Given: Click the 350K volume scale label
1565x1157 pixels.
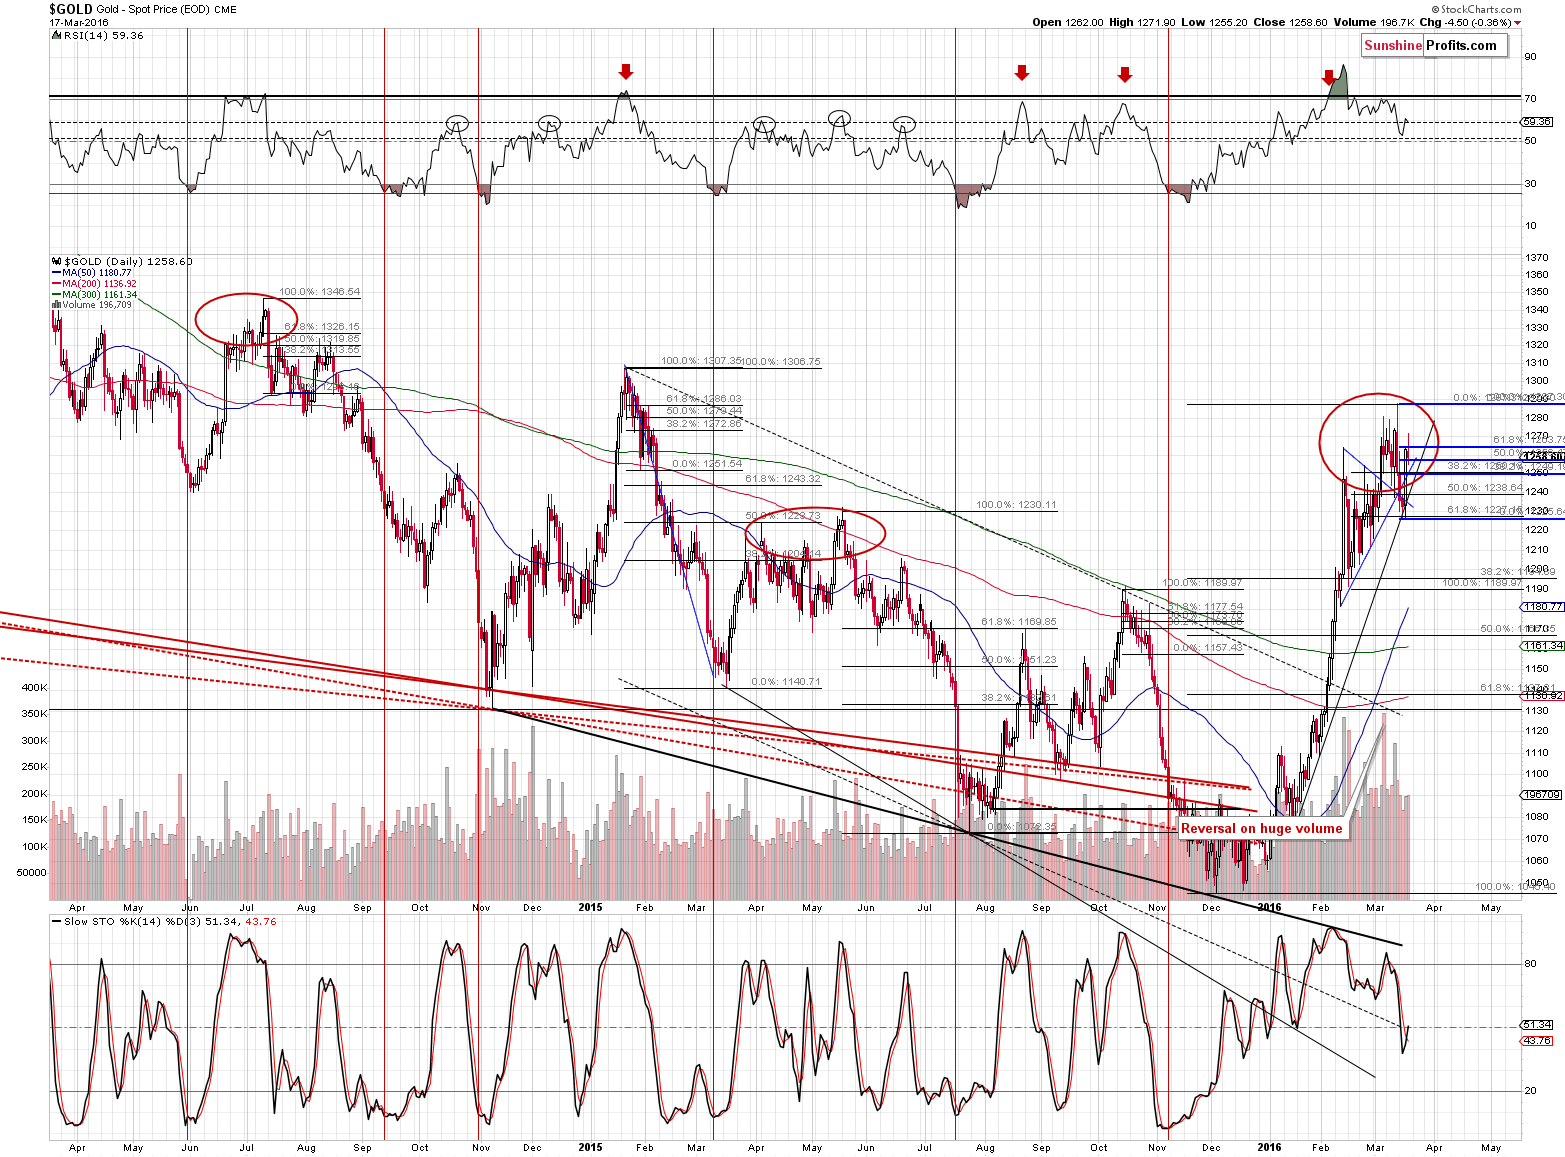Looking at the screenshot, I should 34,714.
